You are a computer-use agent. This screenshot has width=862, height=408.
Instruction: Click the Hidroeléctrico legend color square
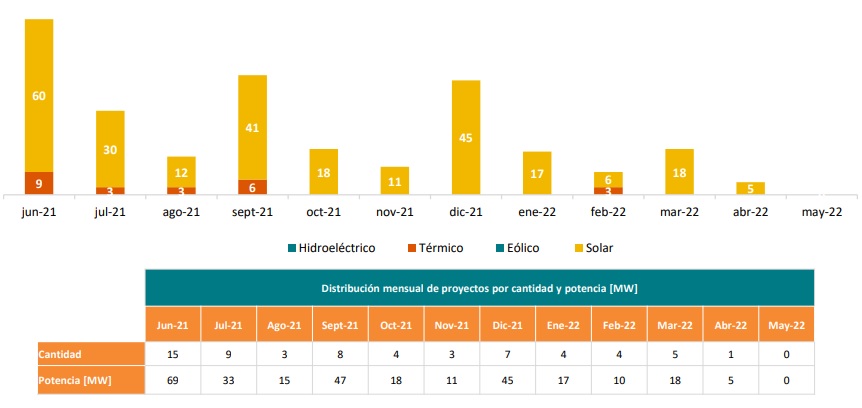292,247
